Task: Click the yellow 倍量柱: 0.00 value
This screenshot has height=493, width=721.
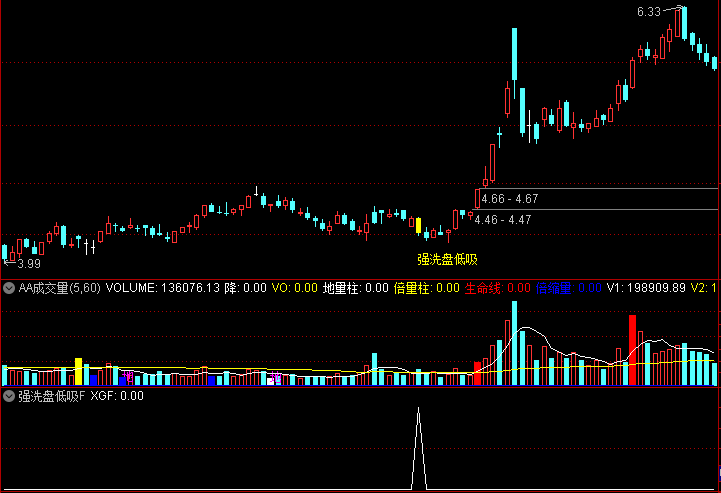Action: point(426,288)
